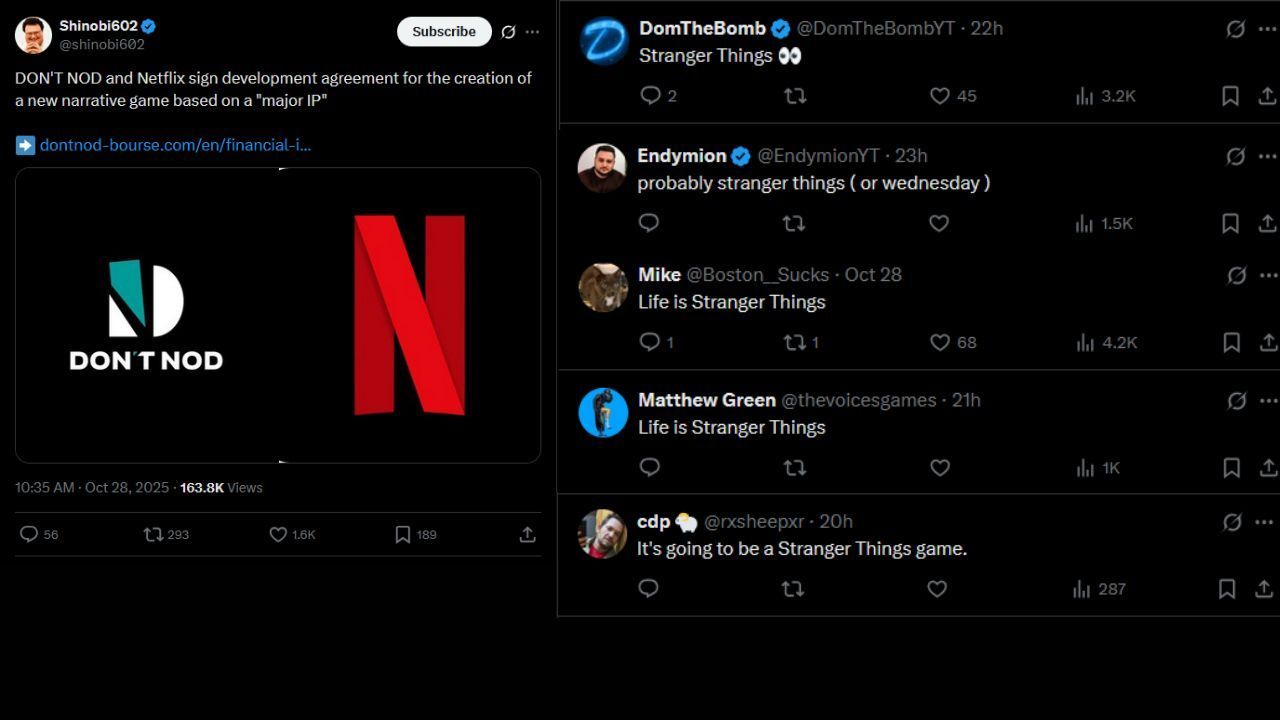Viewport: 1280px width, 720px height.
Task: Open the DON'T NOD and Netflix image
Action: [278, 315]
